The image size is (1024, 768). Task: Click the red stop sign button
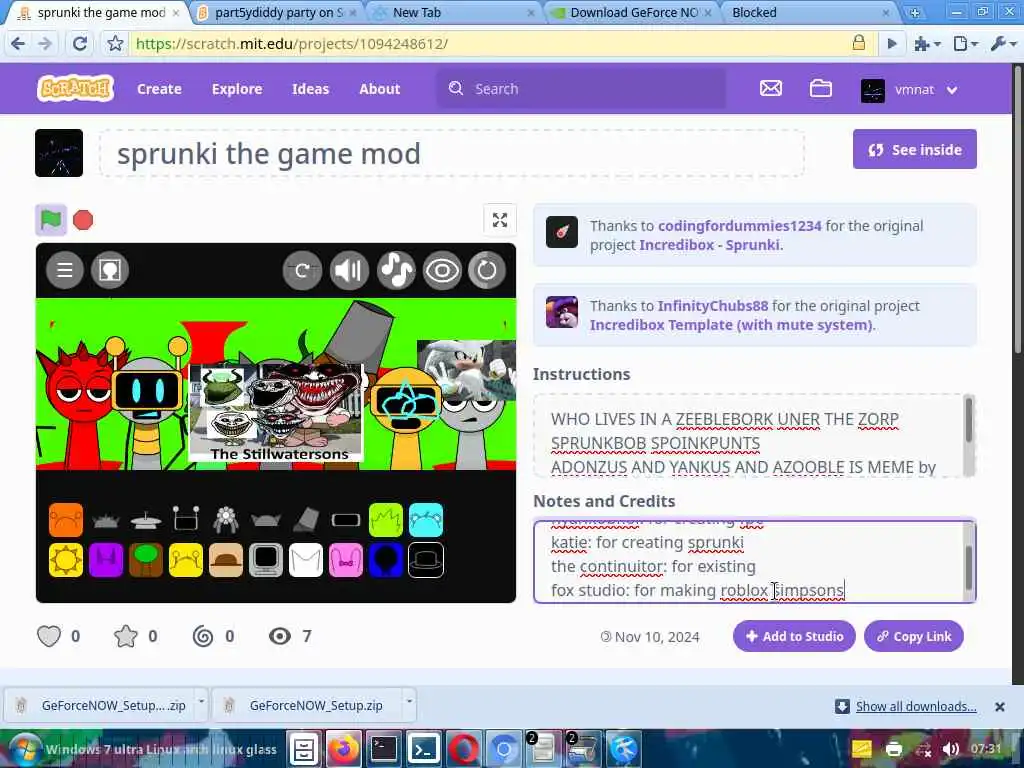83,220
